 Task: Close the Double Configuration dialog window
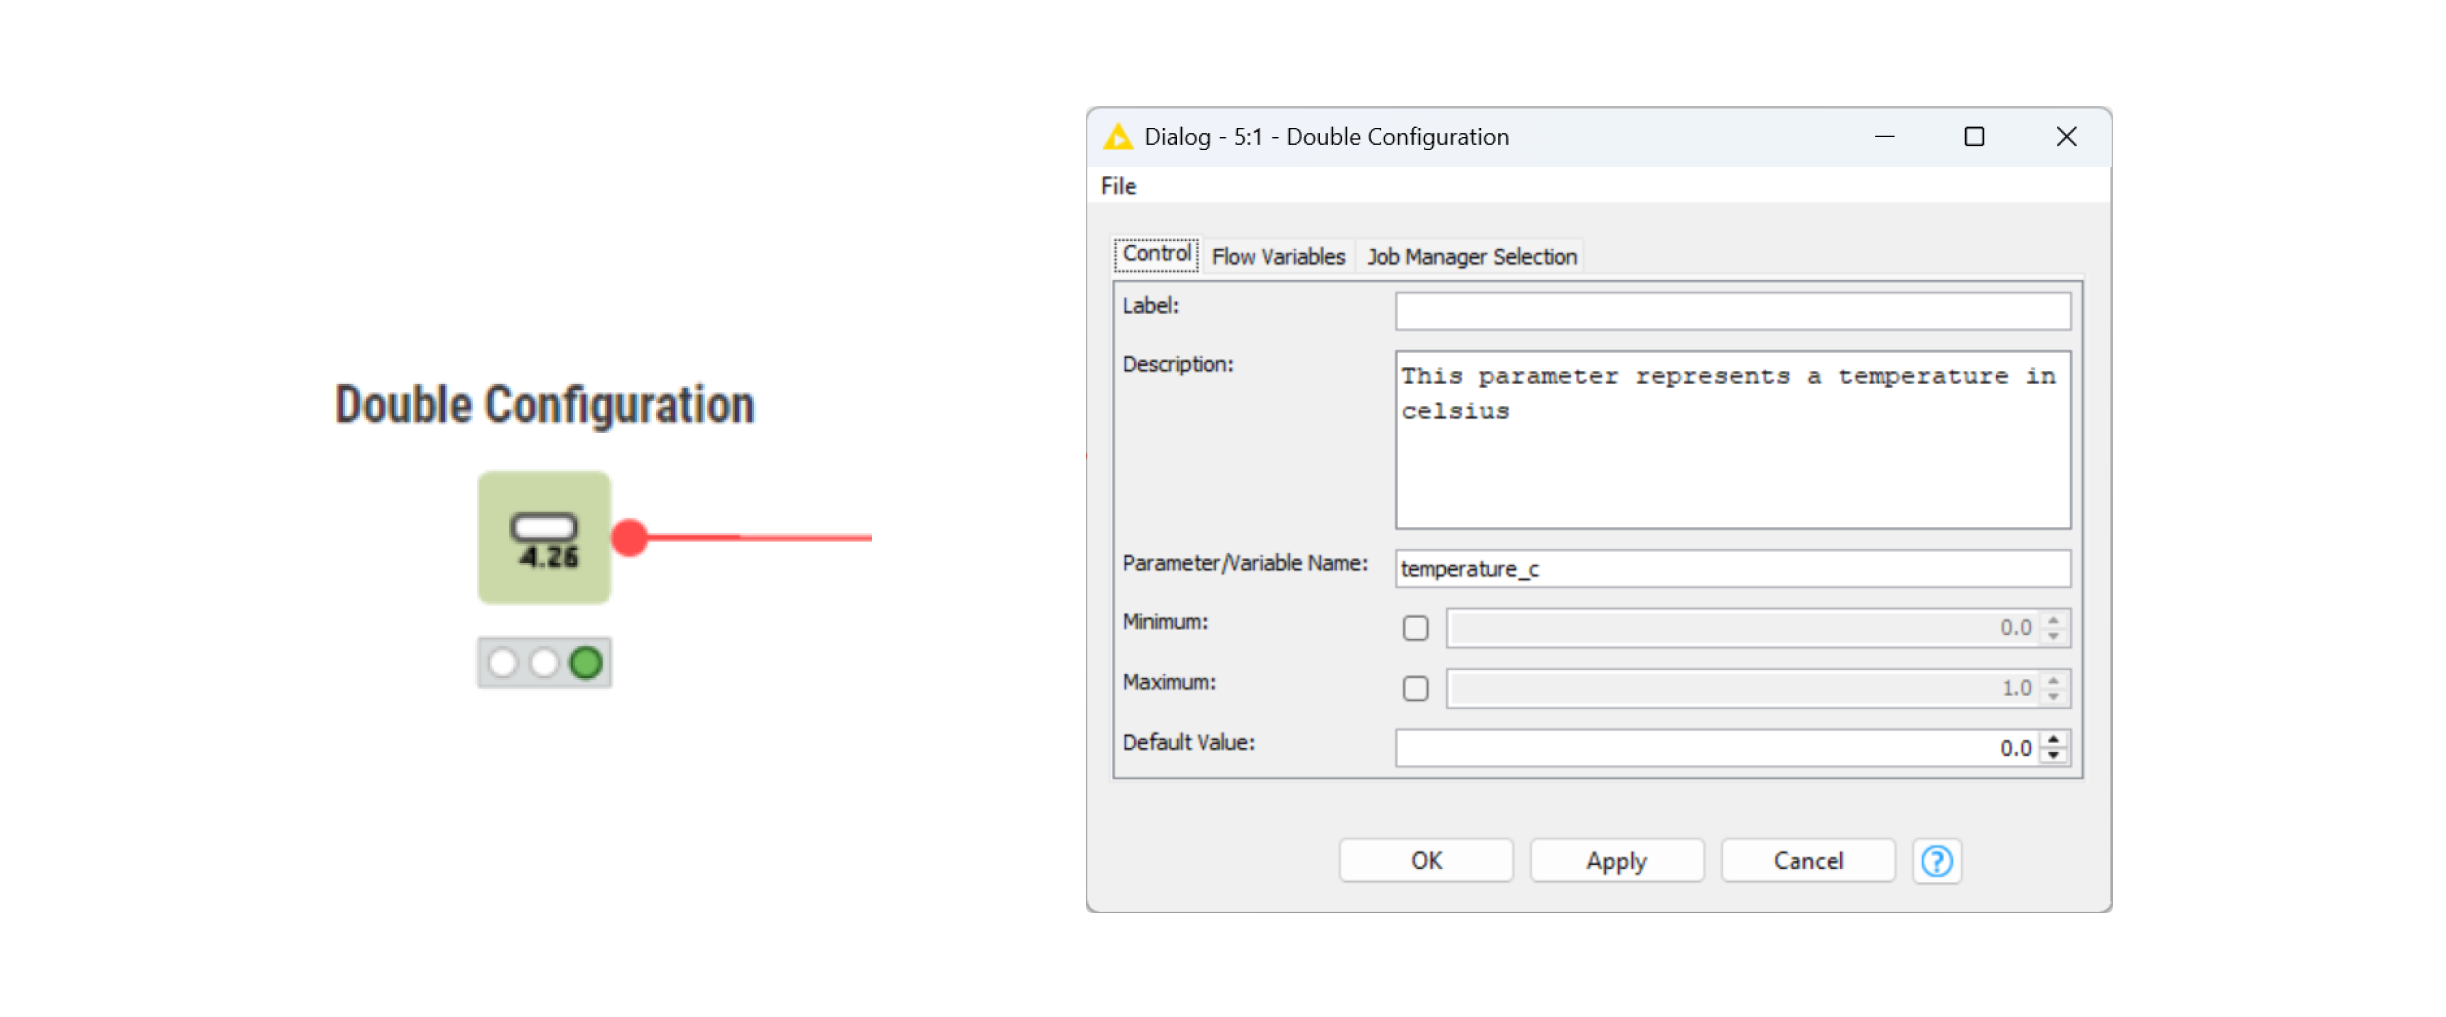[x=2066, y=137]
